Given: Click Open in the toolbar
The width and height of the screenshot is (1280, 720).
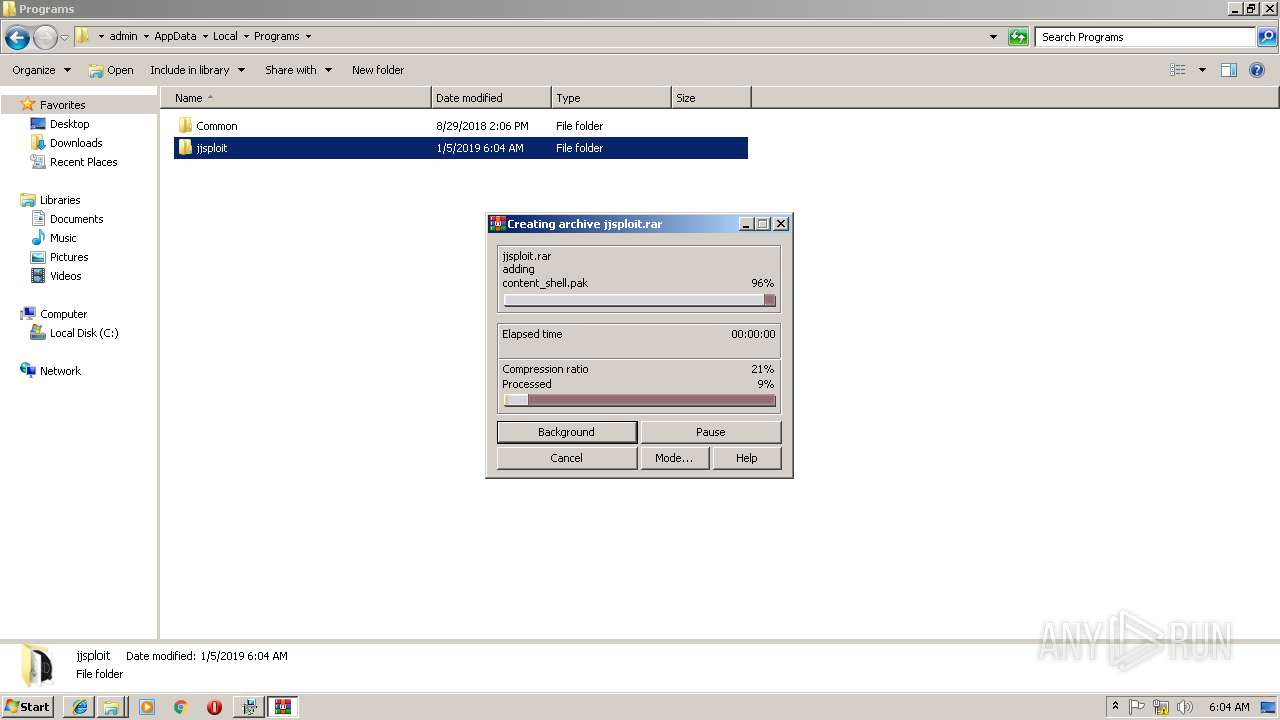Looking at the screenshot, I should [111, 70].
